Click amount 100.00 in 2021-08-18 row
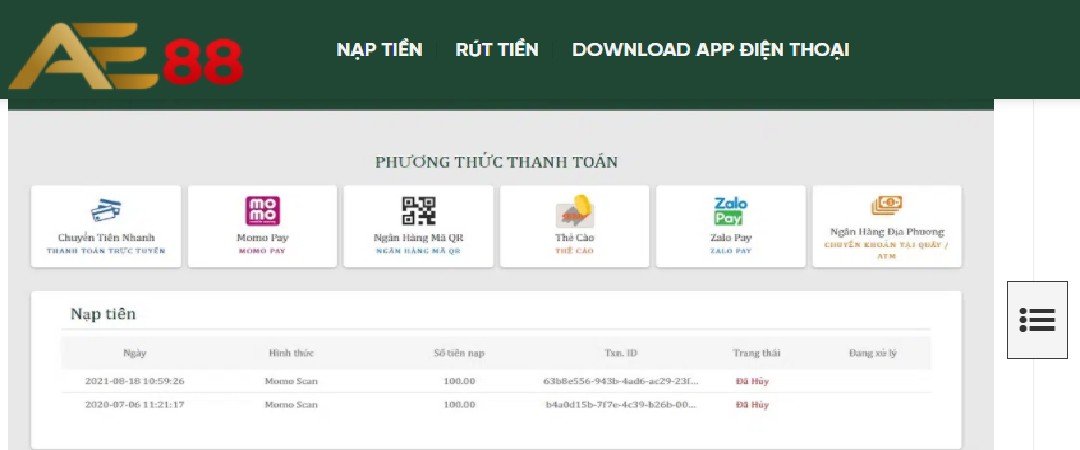1080x450 pixels. point(459,381)
